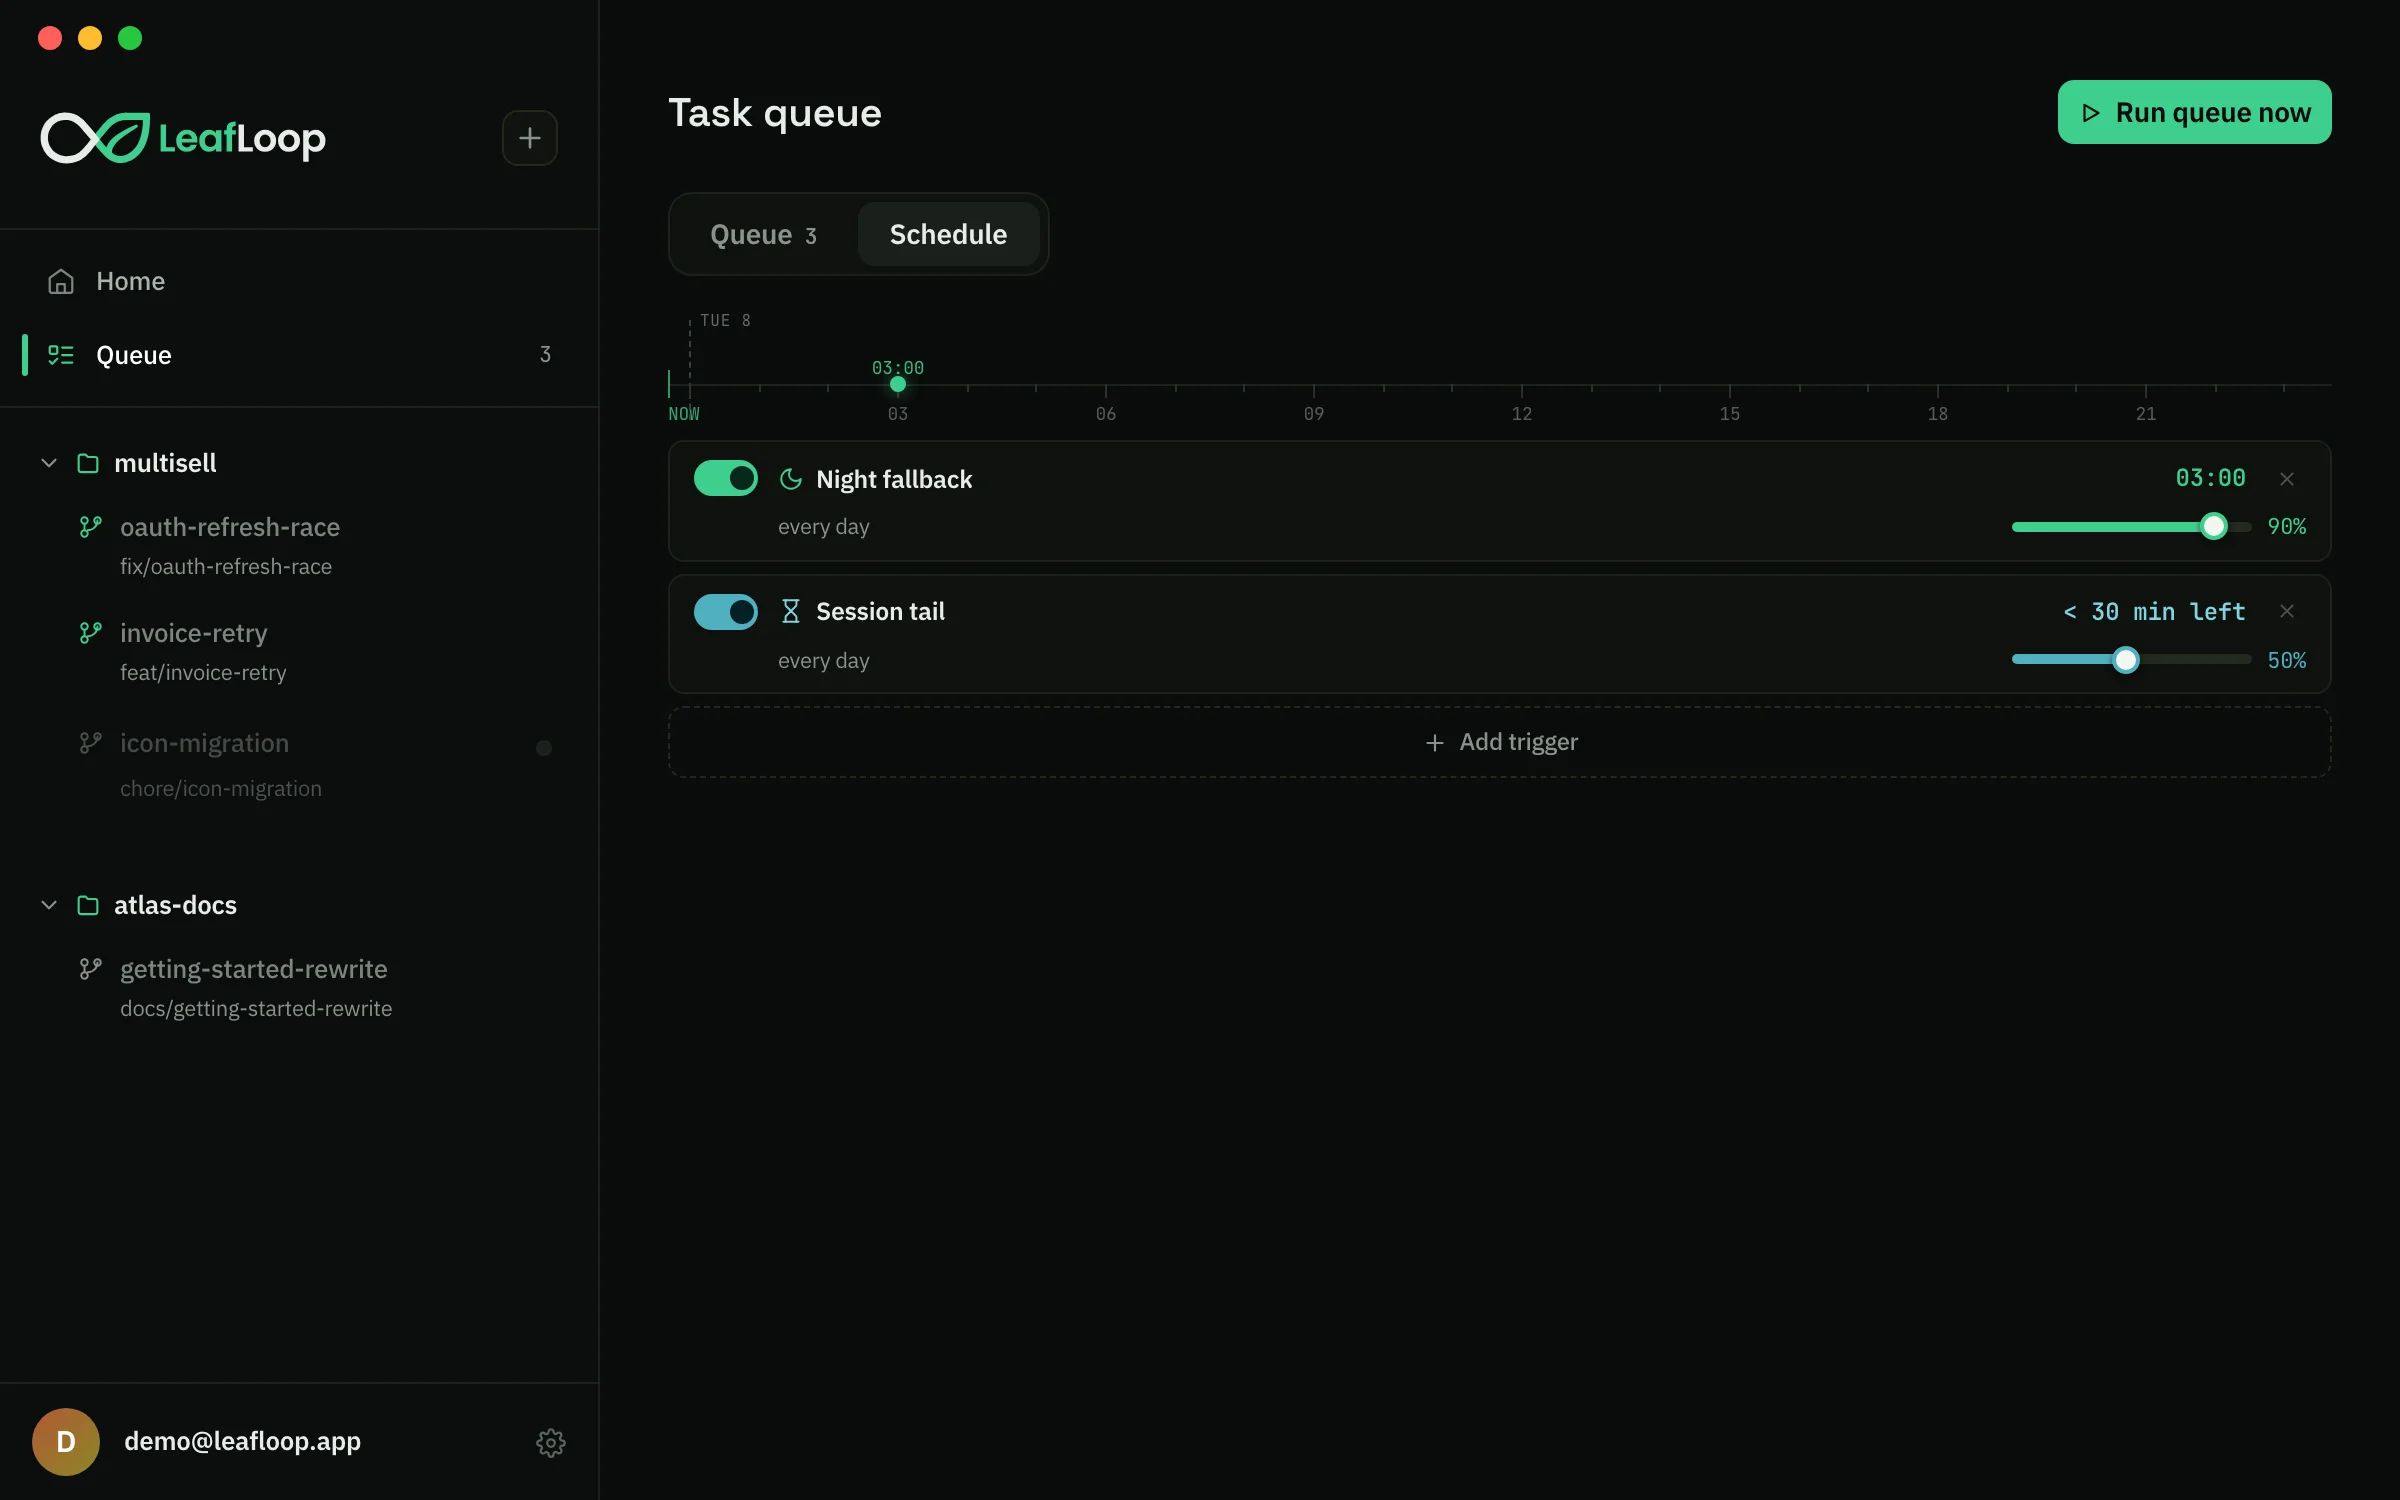Click the 03:00 marker on timeline

[x=898, y=384]
